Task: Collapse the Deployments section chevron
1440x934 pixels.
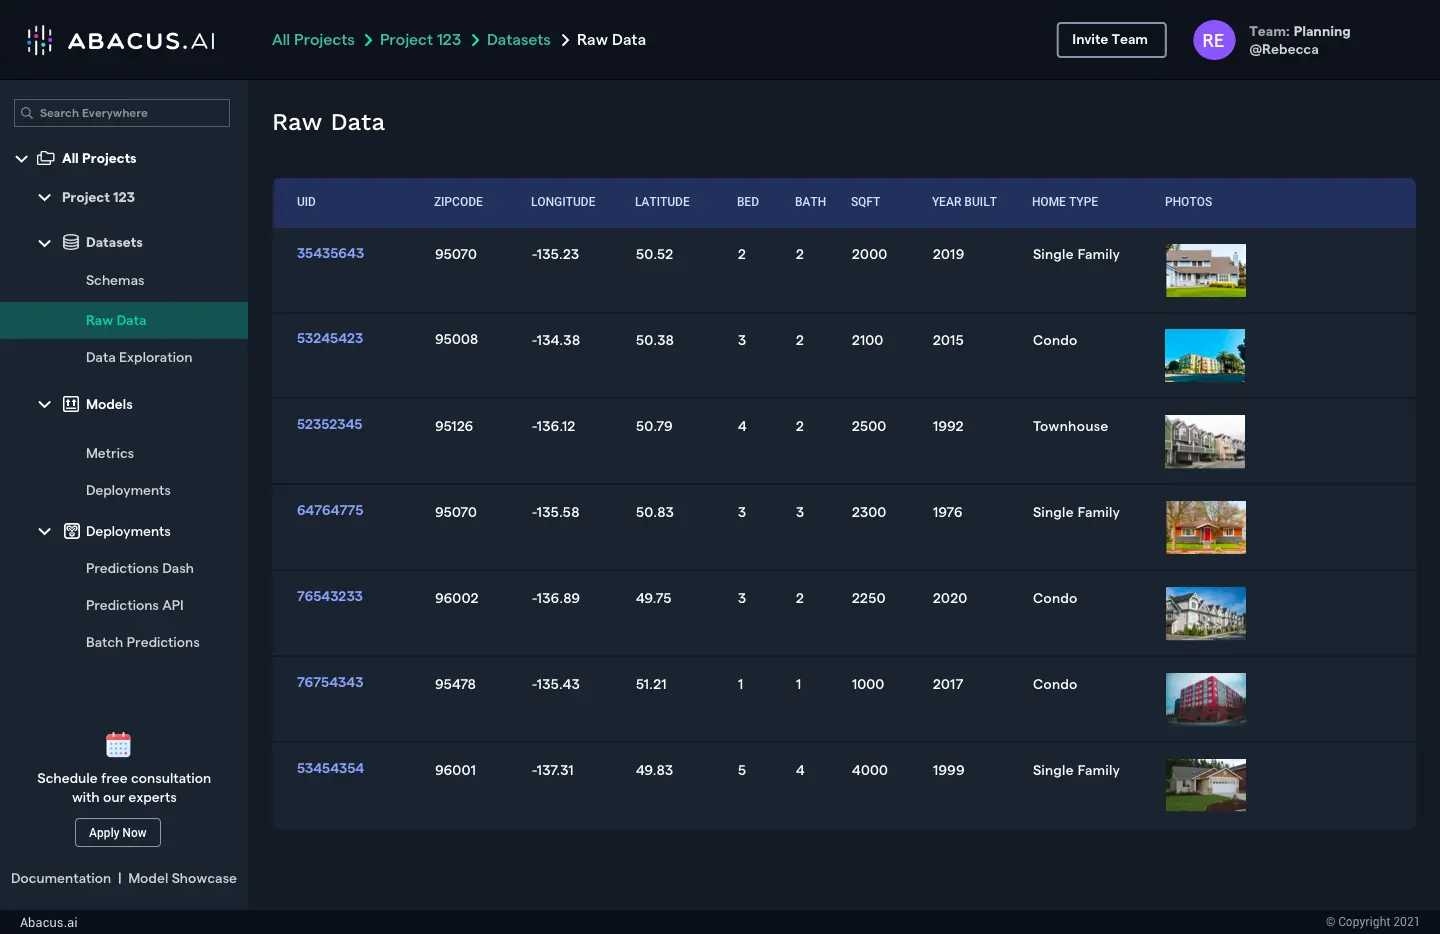Action: (44, 531)
